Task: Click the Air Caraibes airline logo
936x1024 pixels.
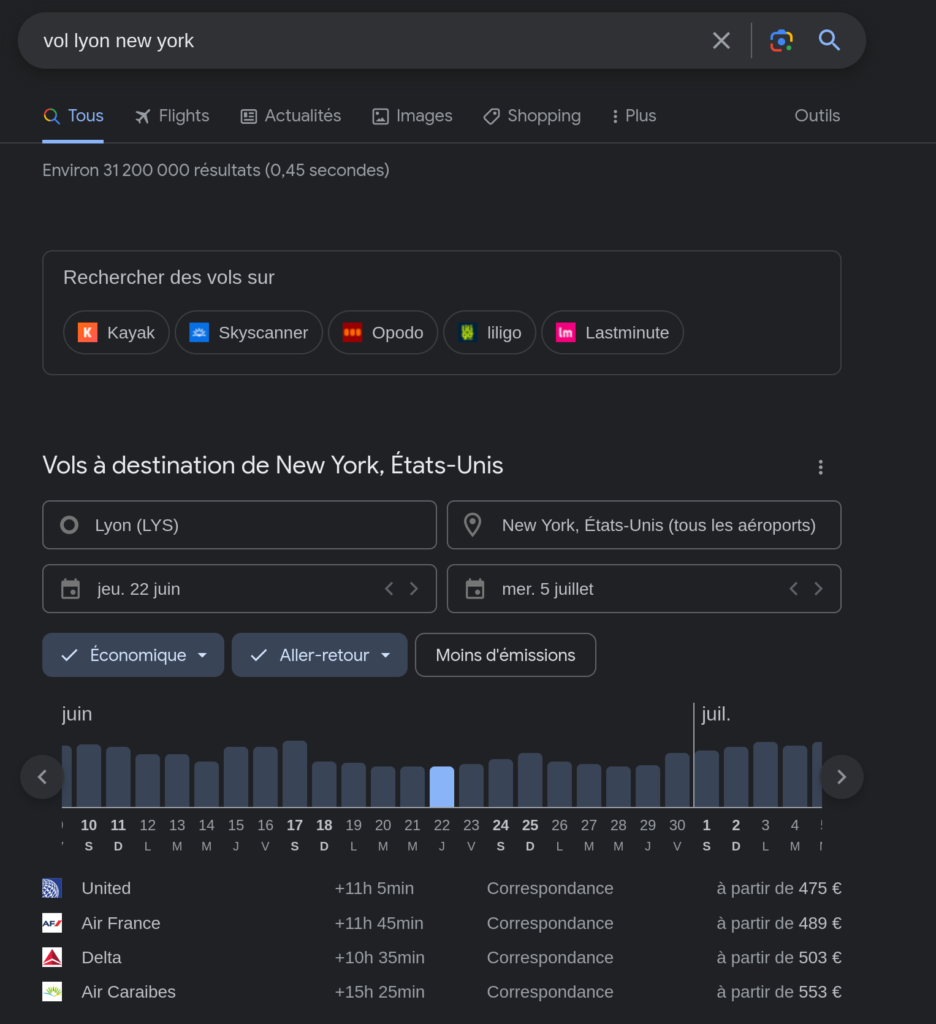Action: 52,992
